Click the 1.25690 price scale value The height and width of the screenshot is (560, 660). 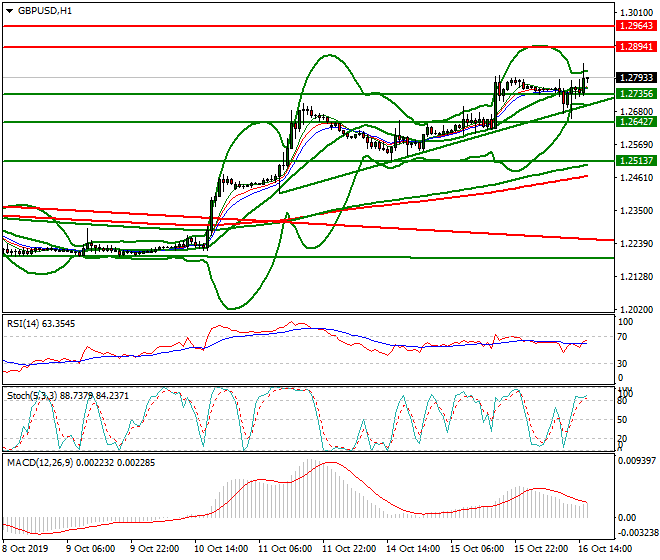(637, 144)
